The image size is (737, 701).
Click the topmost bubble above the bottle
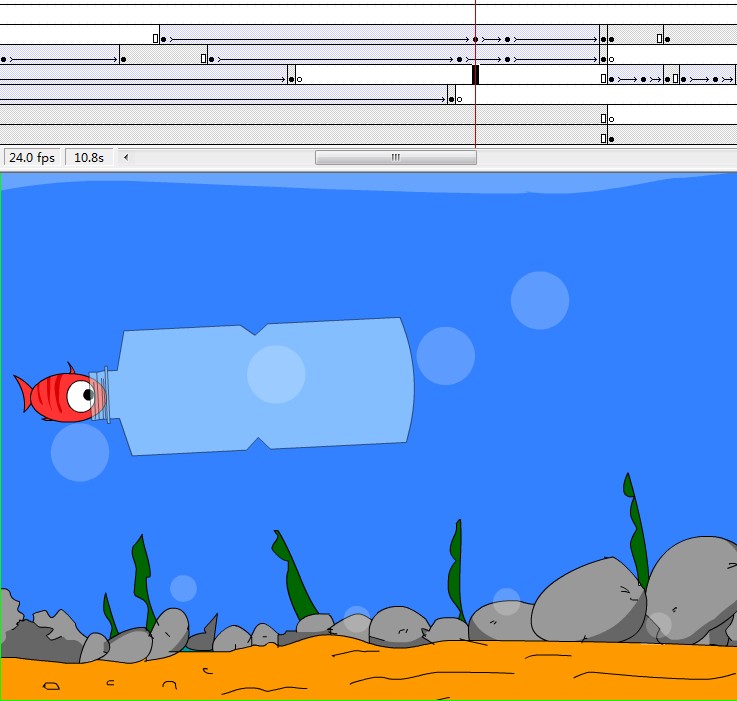[x=540, y=300]
